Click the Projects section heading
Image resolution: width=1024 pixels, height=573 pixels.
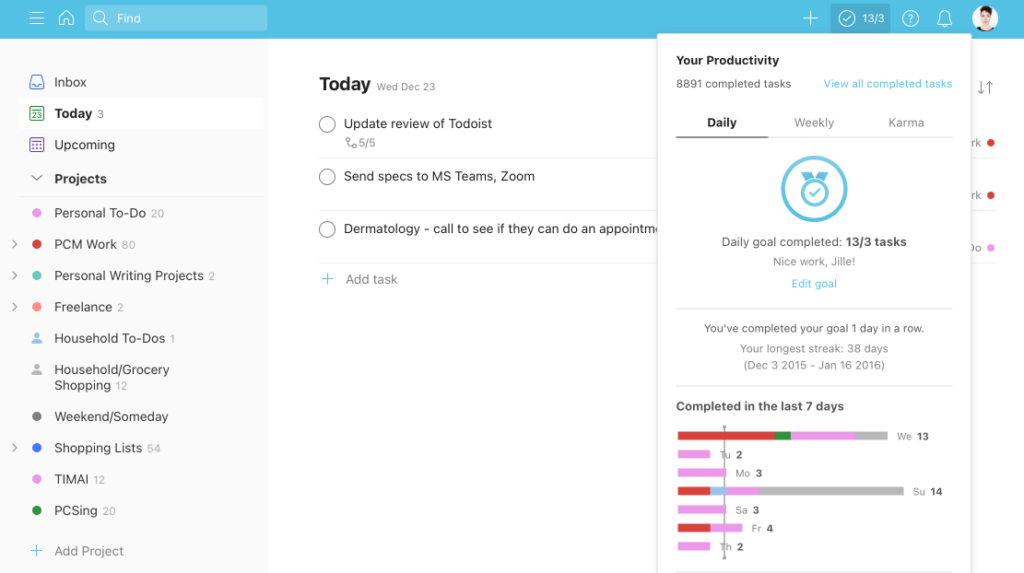pyautogui.click(x=80, y=178)
